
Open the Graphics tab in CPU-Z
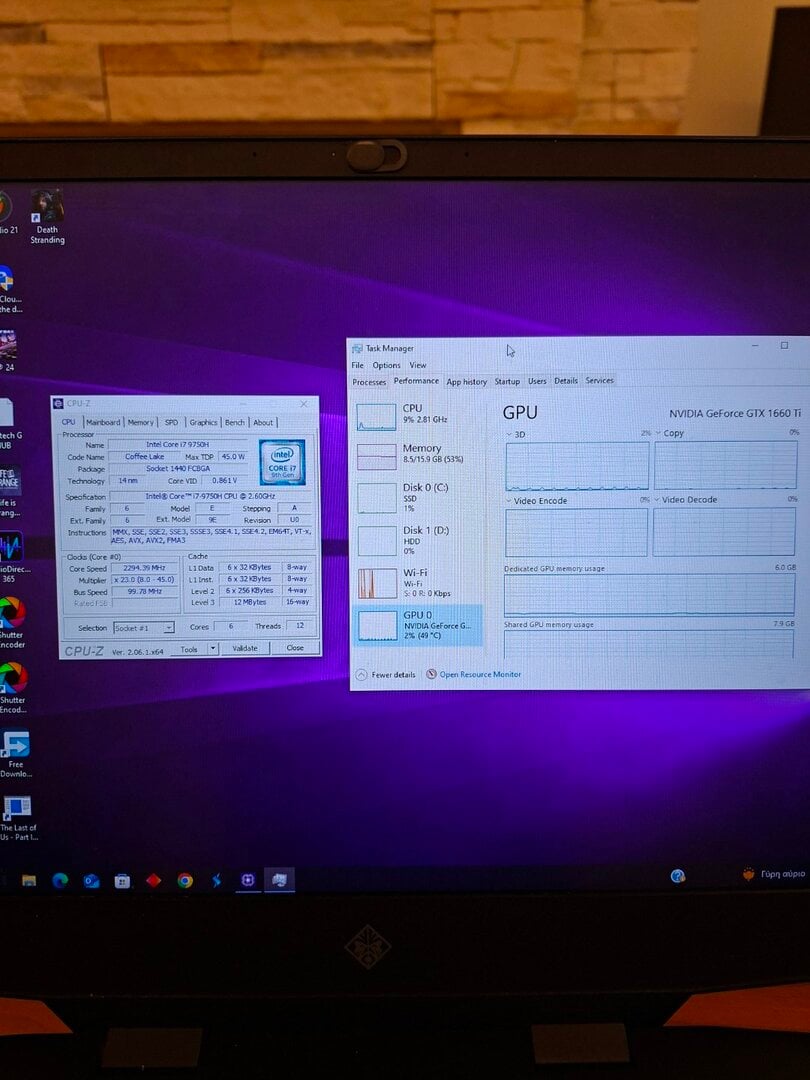tap(203, 422)
